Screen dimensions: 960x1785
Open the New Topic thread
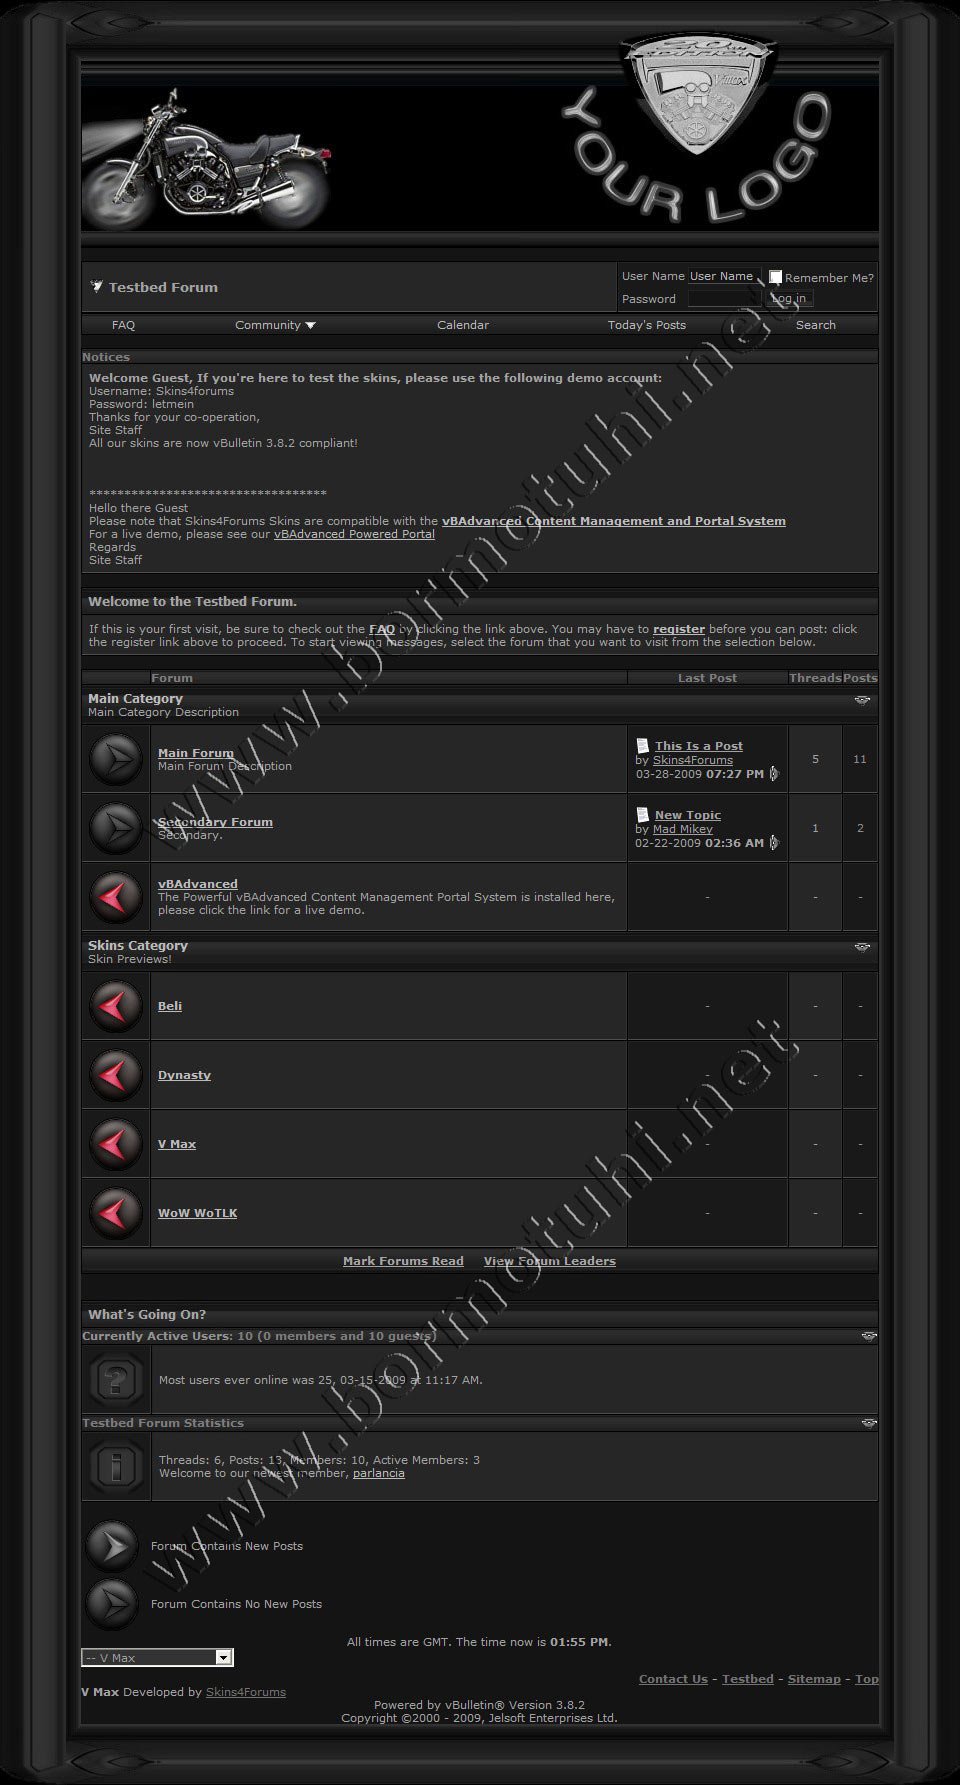(688, 815)
